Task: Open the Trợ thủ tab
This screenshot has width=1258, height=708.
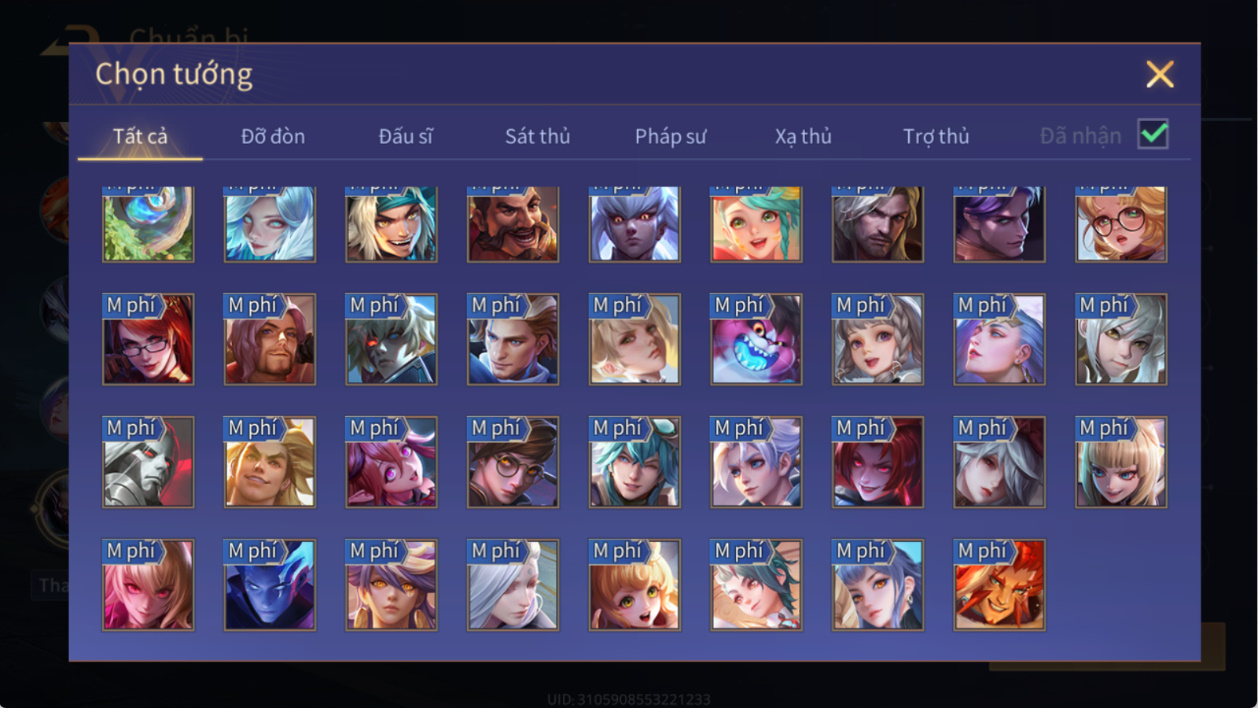Action: pos(936,136)
